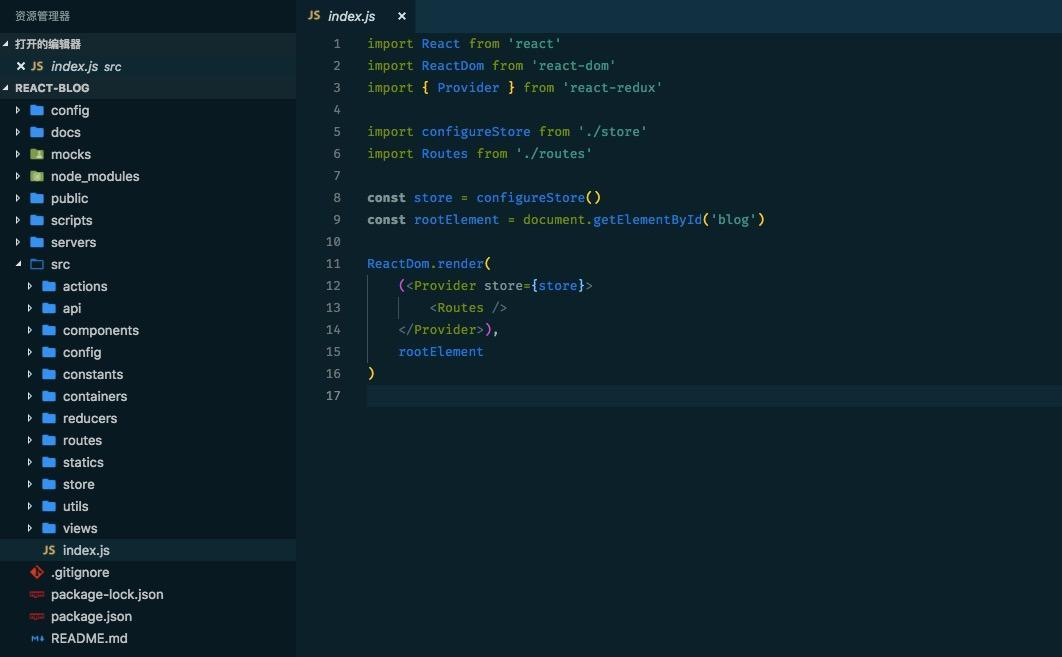This screenshot has height=657, width=1062.
Task: Expand the utils folder arrow
Action: [30, 506]
